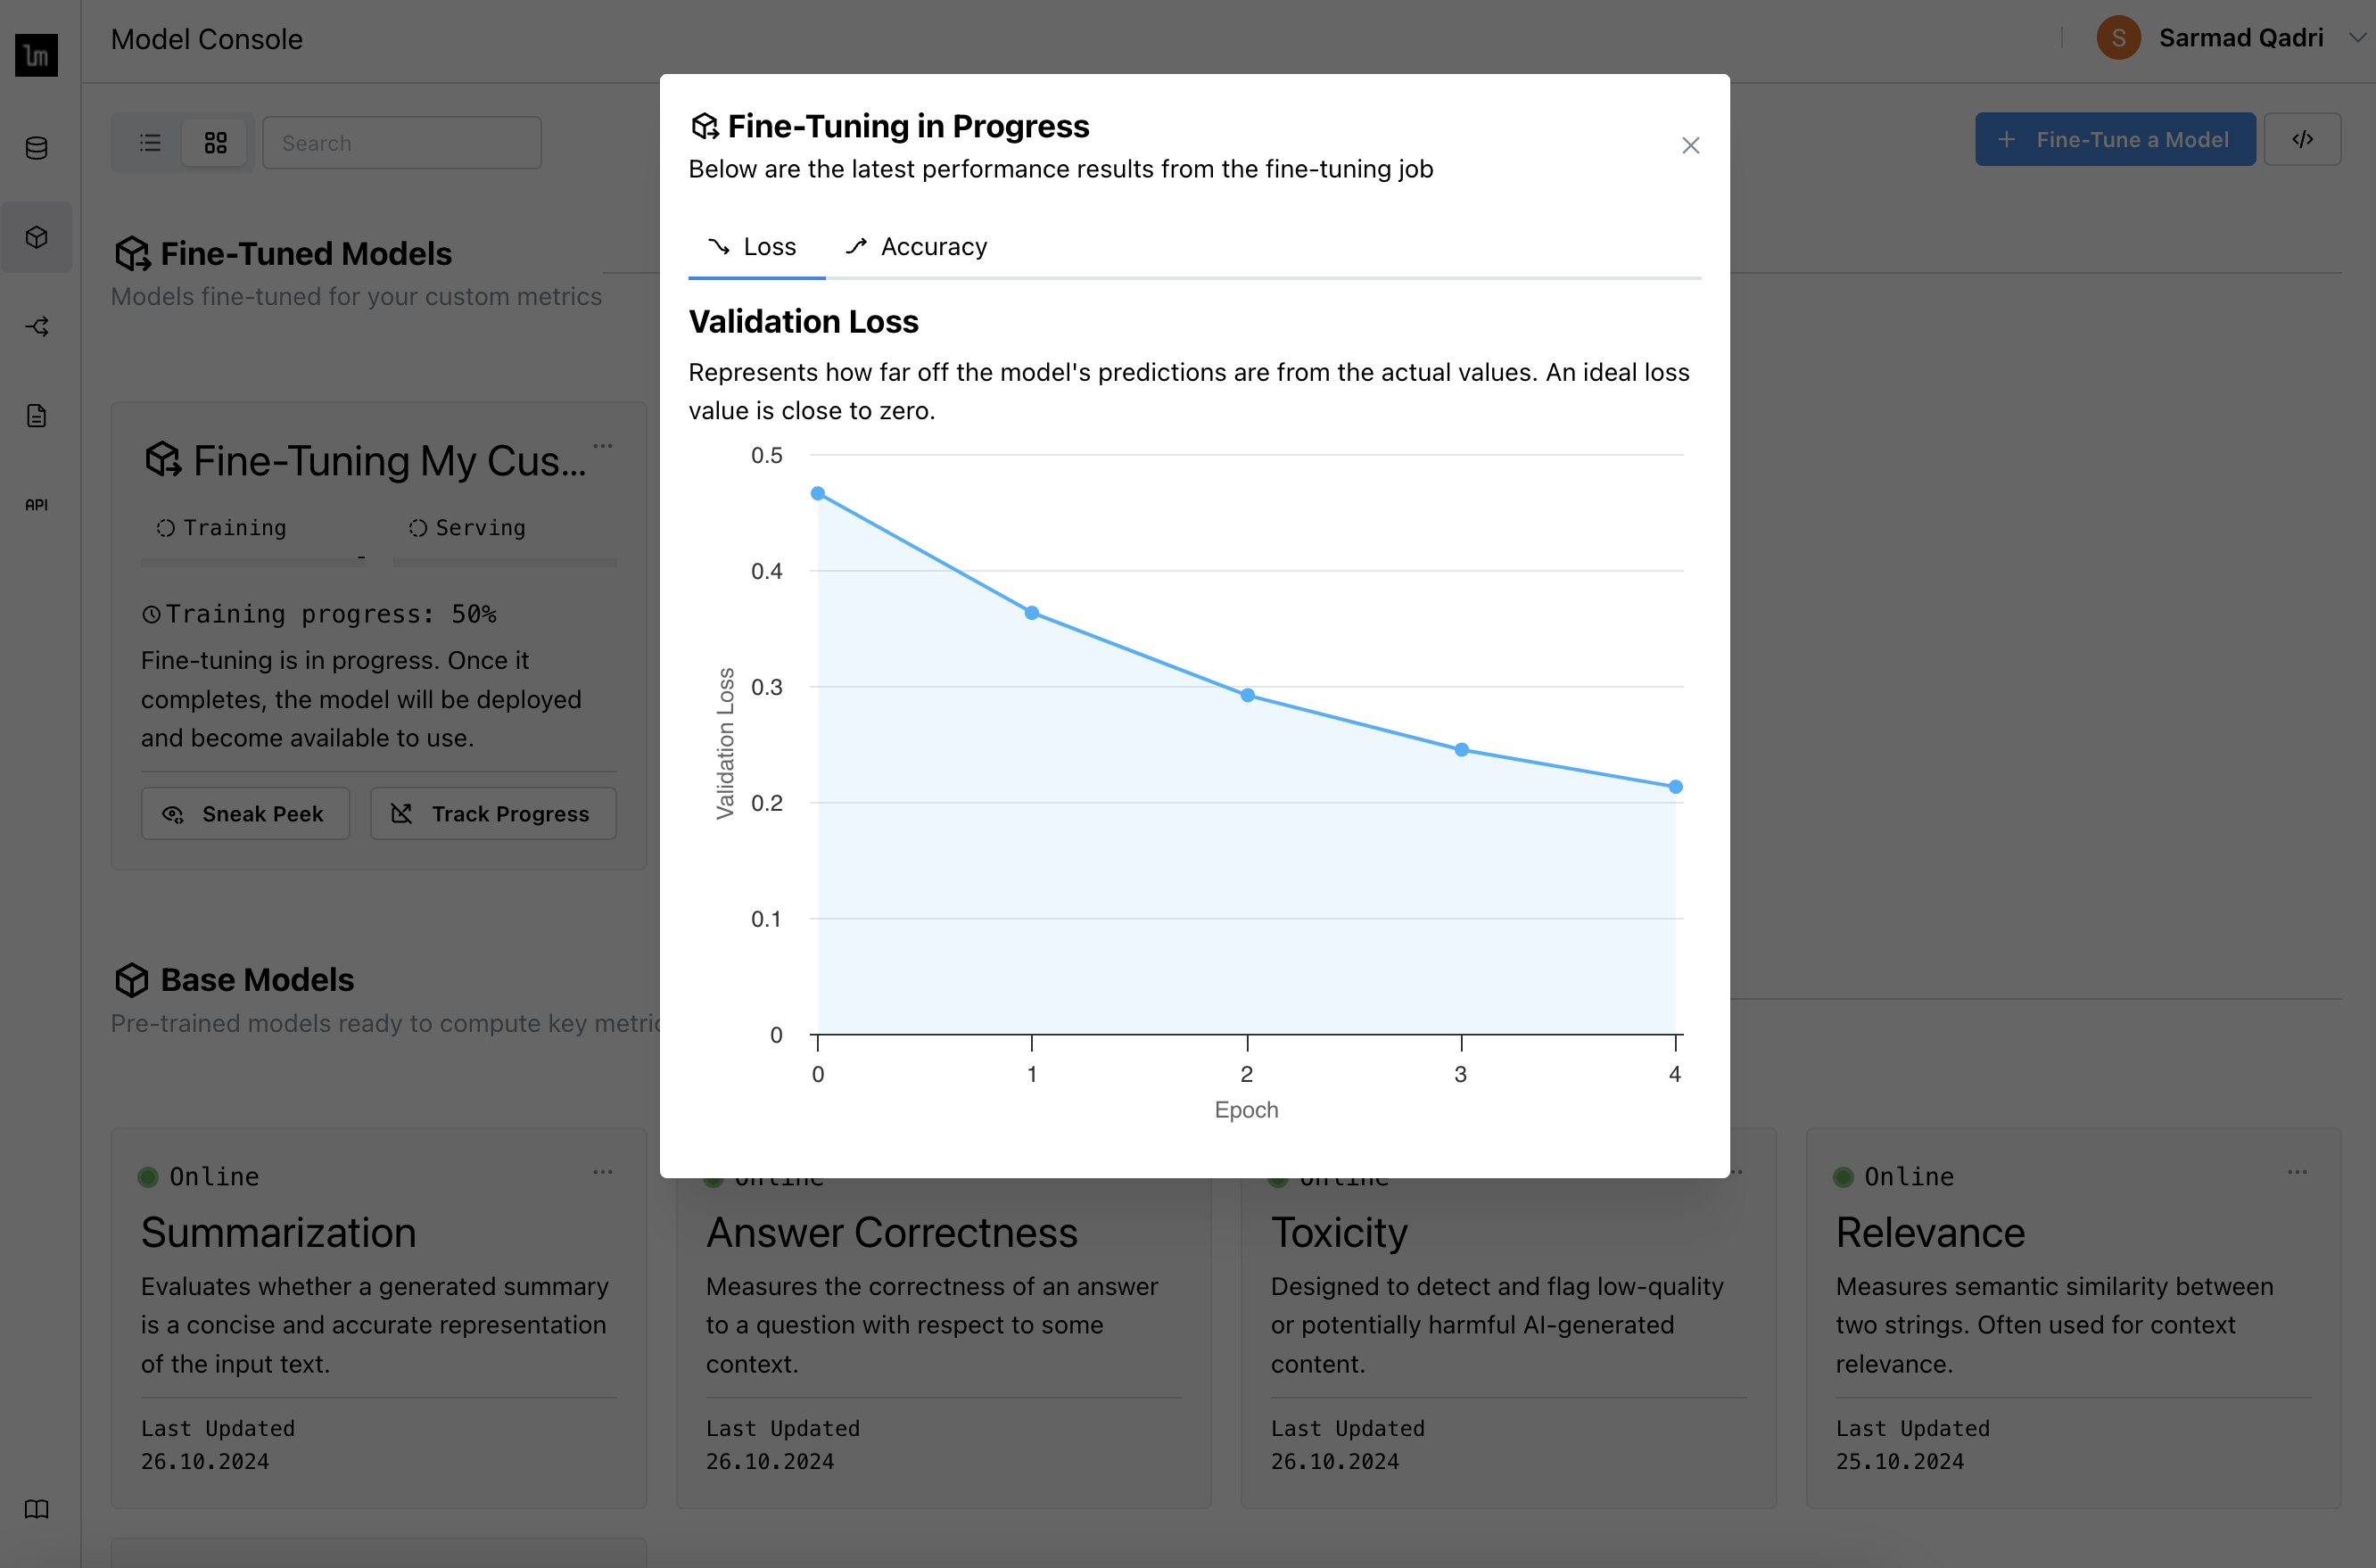Click the Base Models heading icon
The width and height of the screenshot is (2376, 1568).
132,980
